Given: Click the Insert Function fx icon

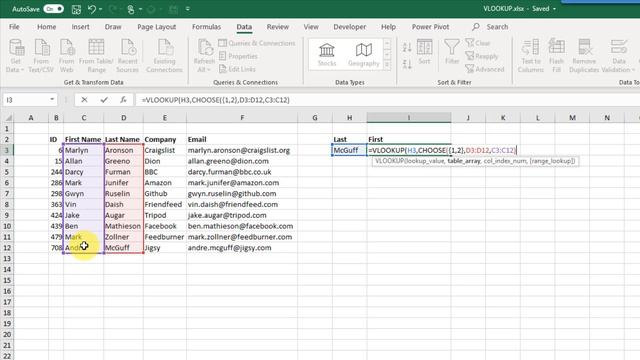Looking at the screenshot, I should 123,100.
